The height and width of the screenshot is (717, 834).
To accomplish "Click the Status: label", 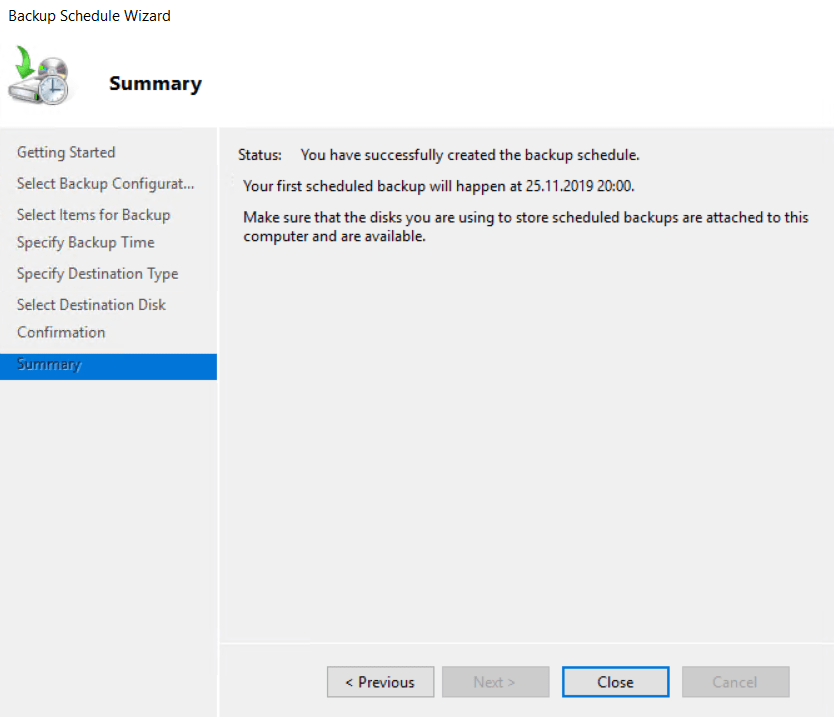I will [260, 155].
